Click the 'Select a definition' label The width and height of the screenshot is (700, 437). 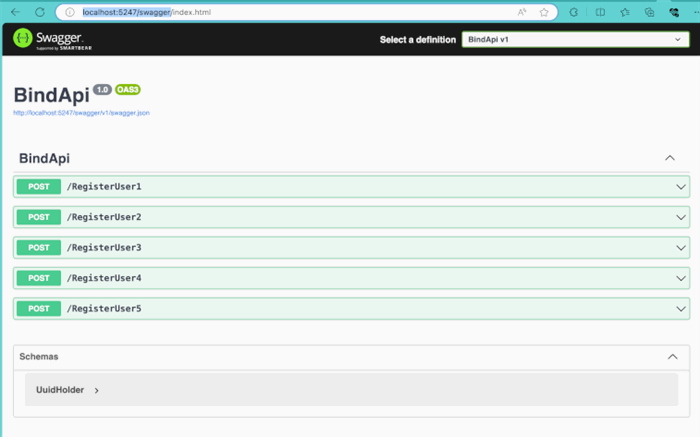pos(418,40)
